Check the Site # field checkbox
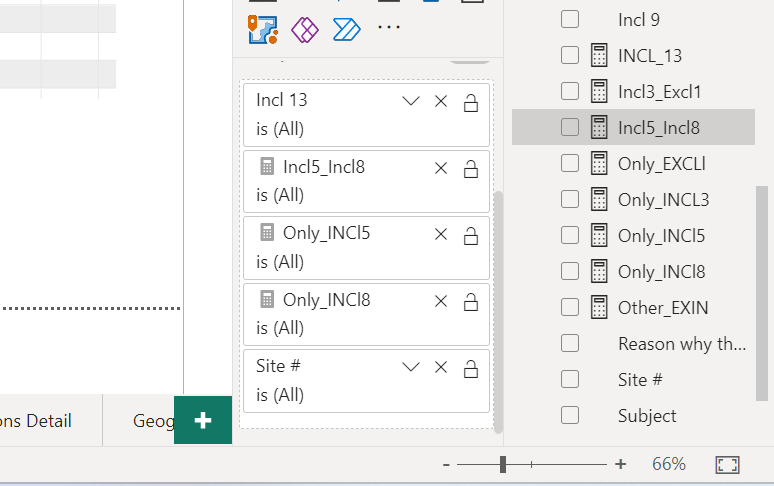774x486 pixels. tap(570, 379)
